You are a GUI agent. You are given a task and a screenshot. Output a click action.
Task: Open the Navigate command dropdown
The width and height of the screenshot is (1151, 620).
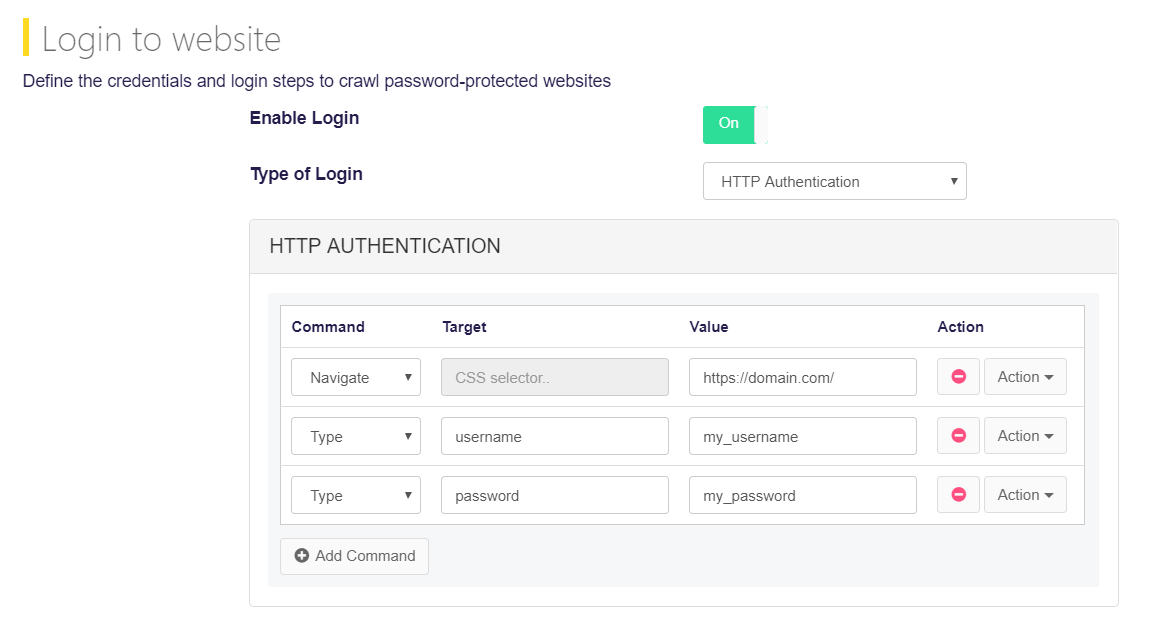tap(356, 377)
